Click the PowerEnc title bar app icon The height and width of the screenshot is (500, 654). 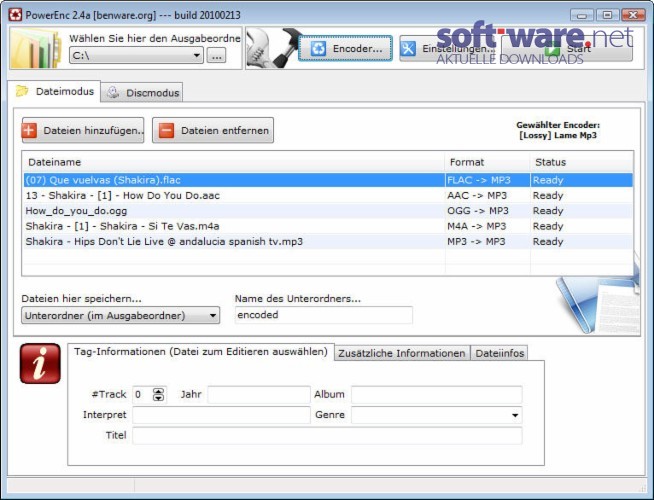click(x=15, y=15)
